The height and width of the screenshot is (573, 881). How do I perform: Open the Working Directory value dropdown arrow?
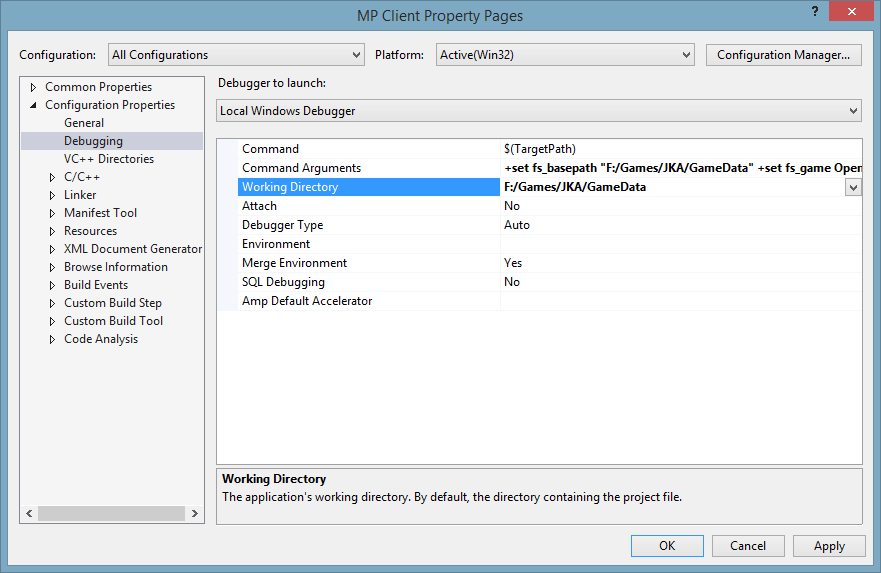pyautogui.click(x=853, y=187)
